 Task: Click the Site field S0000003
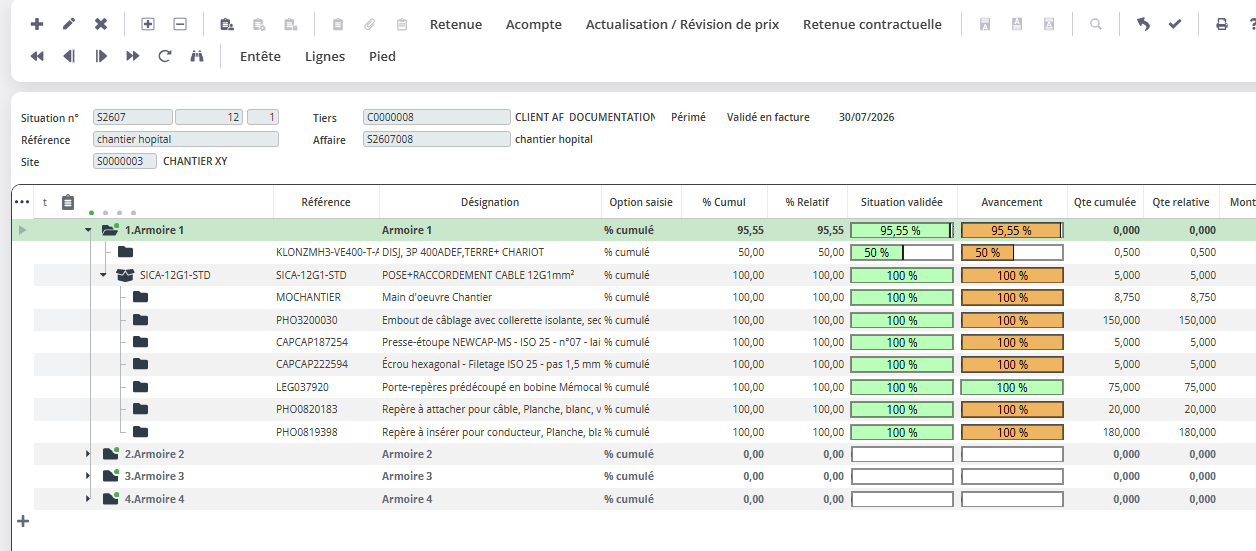pyautogui.click(x=125, y=161)
